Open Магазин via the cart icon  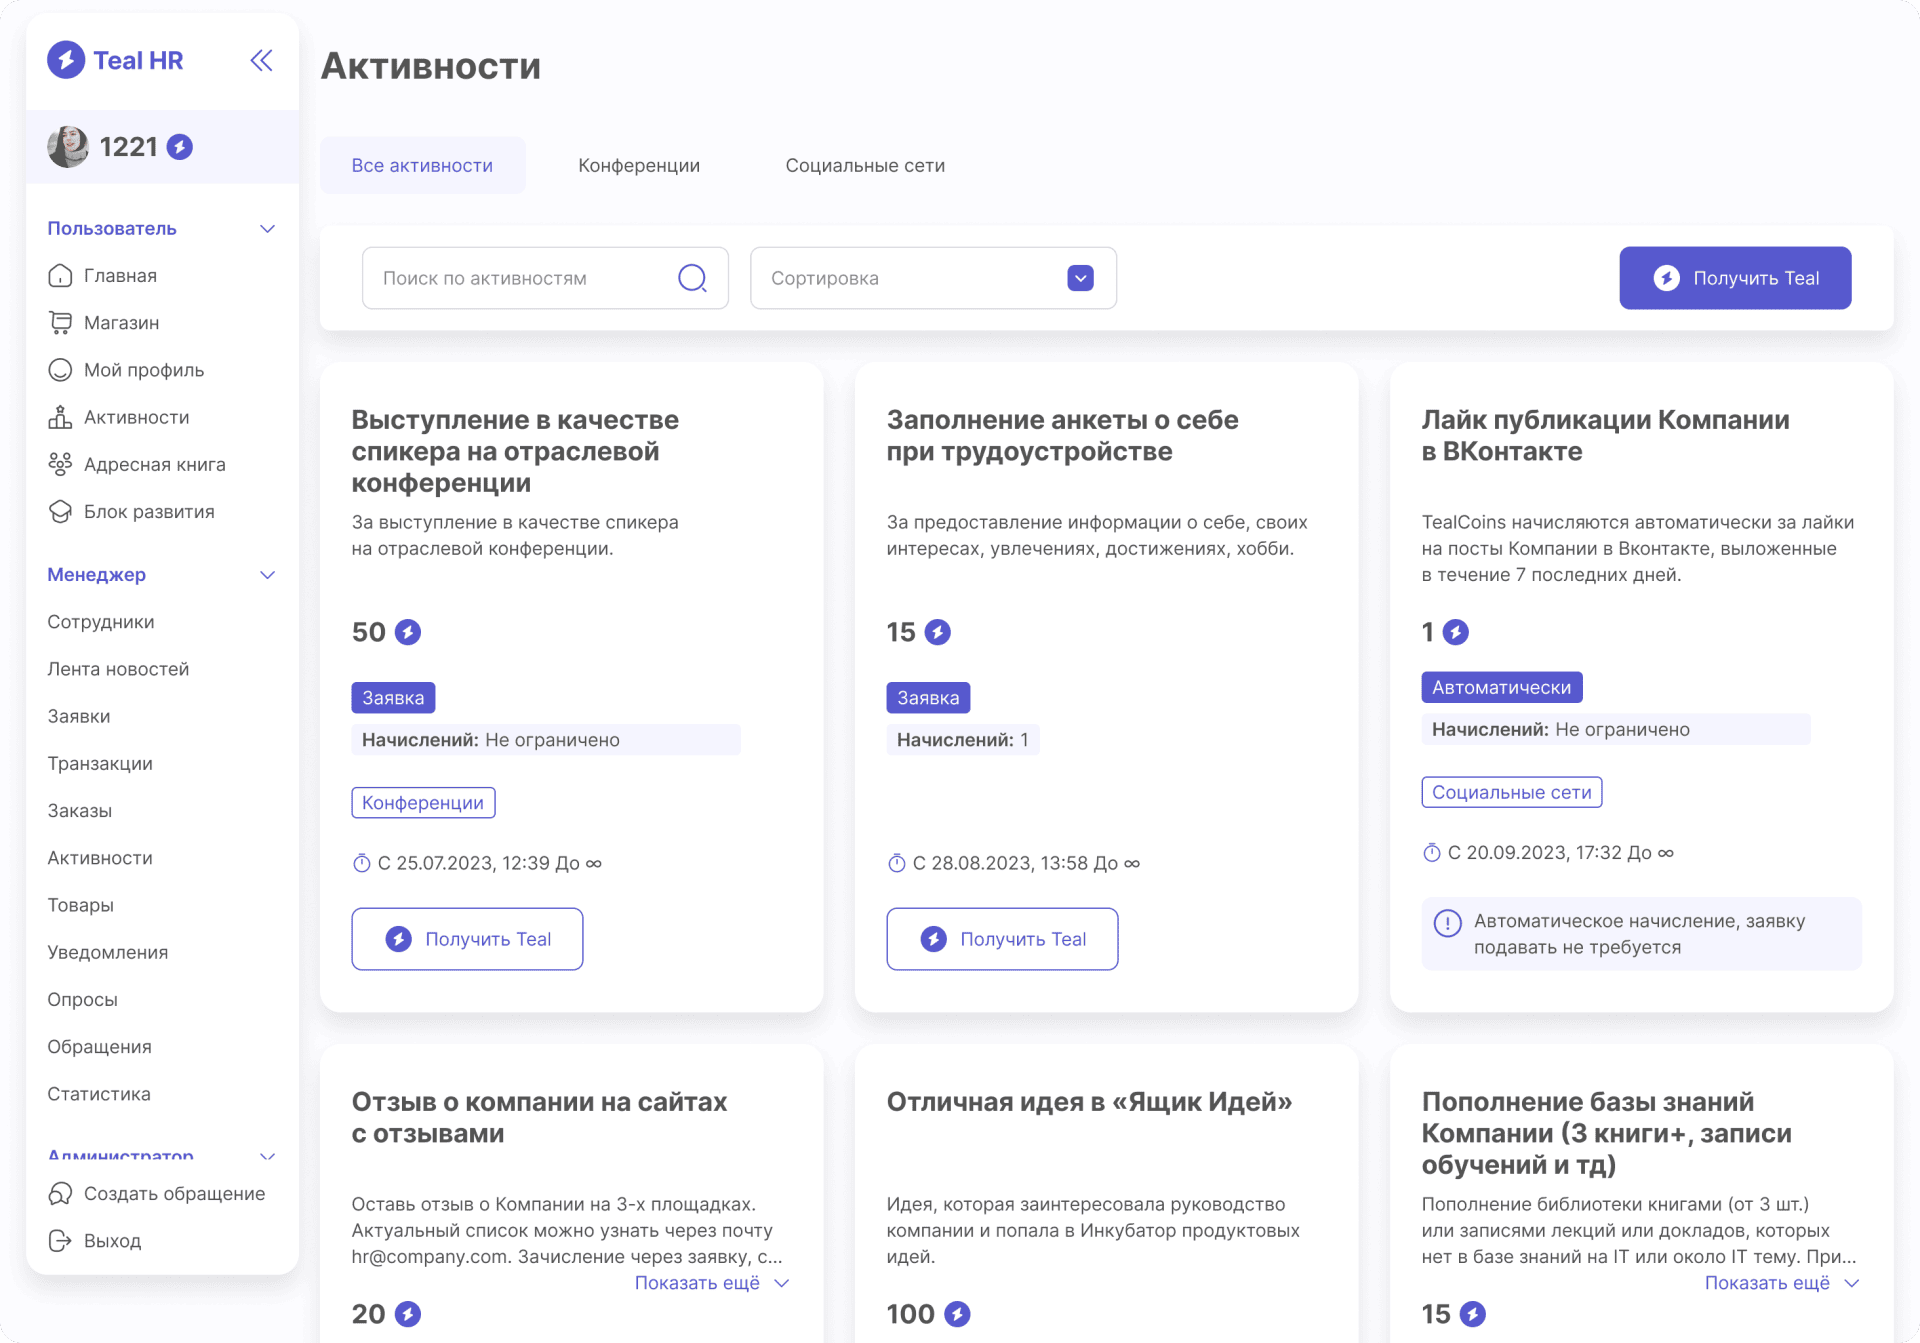coord(60,323)
